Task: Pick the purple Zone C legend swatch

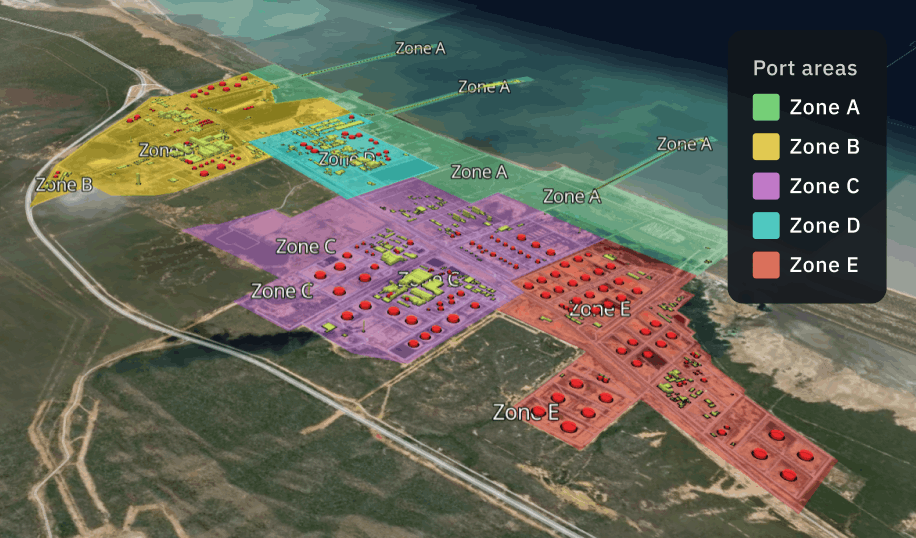Action: coord(766,186)
